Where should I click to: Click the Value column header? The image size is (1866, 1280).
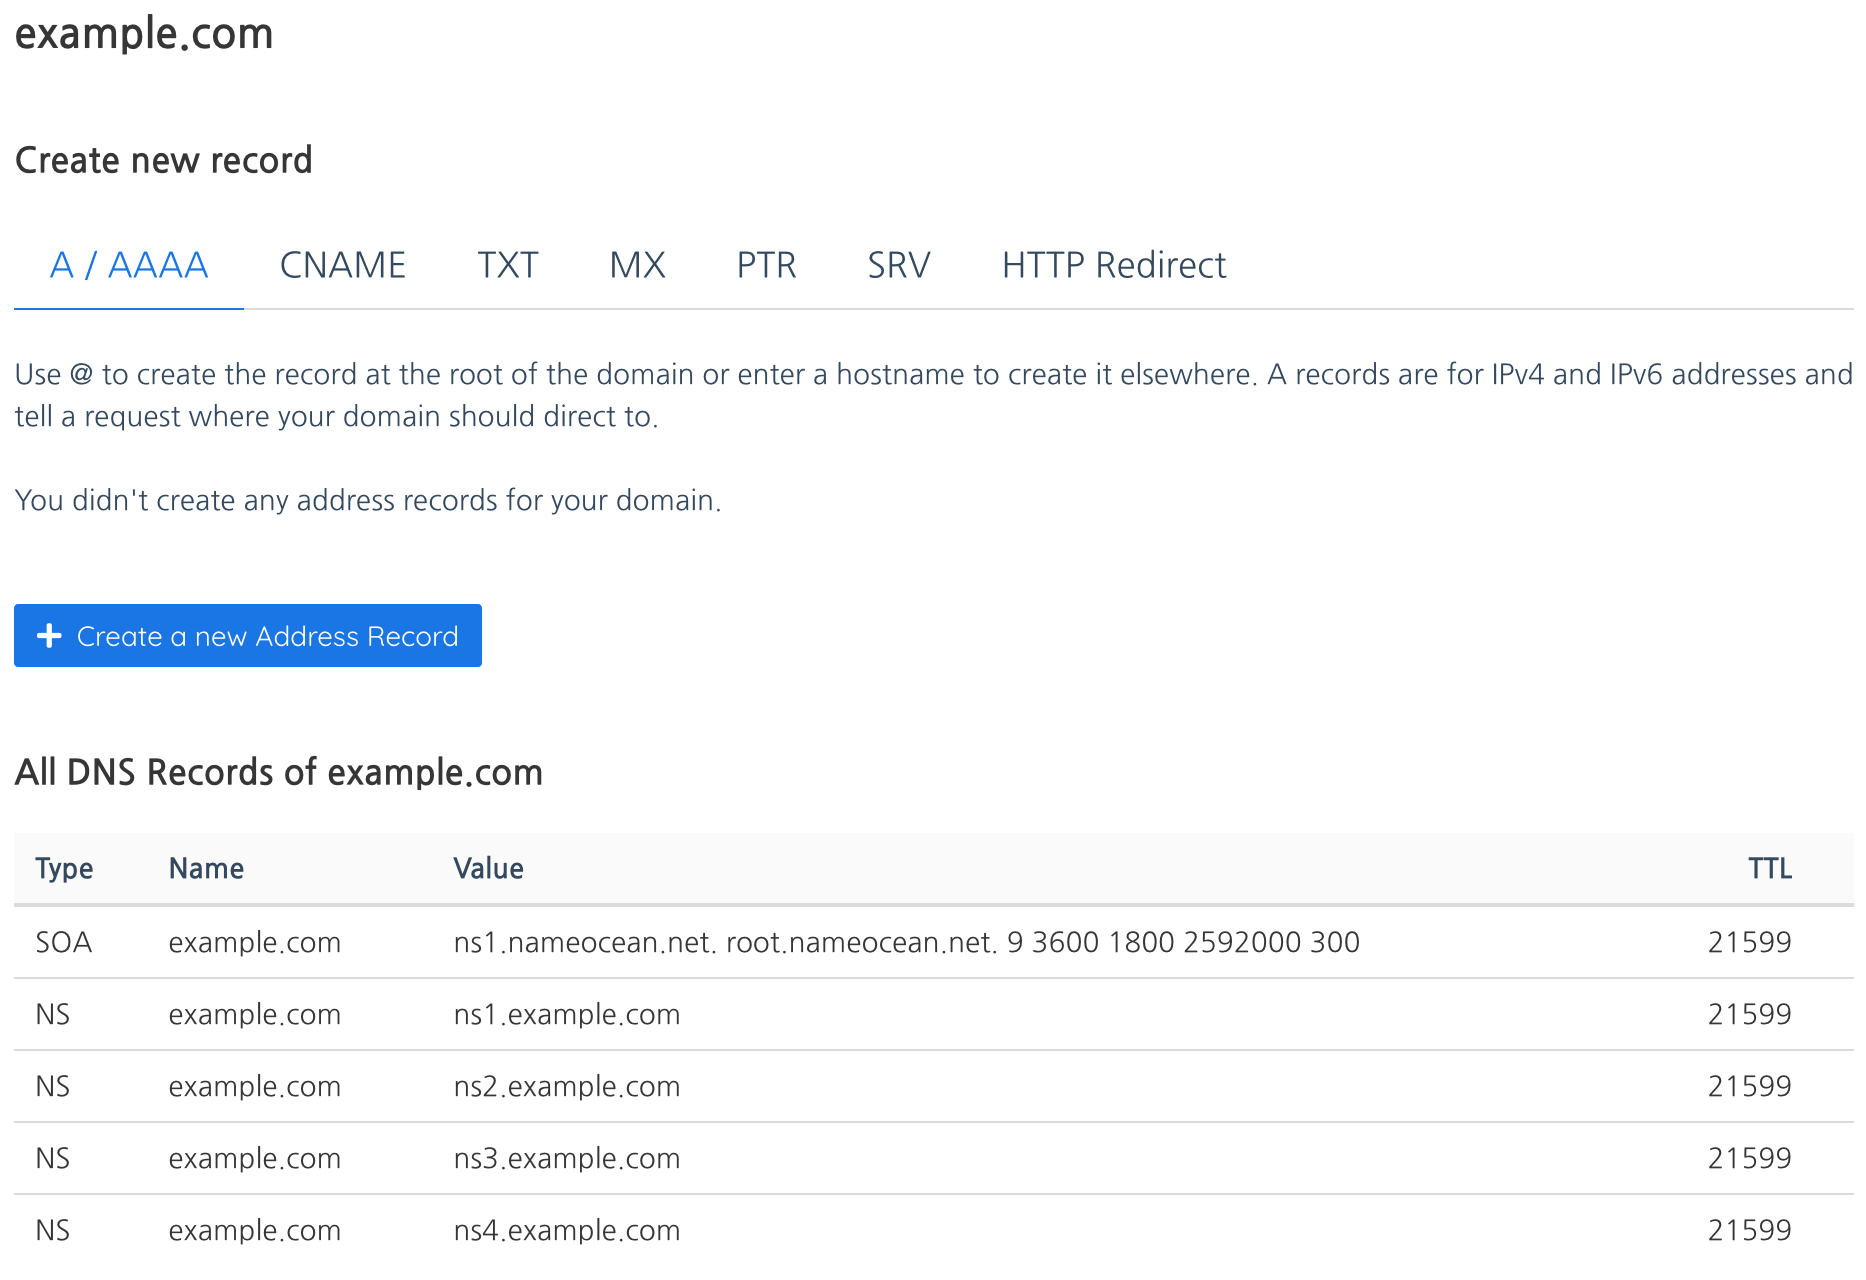tap(489, 868)
